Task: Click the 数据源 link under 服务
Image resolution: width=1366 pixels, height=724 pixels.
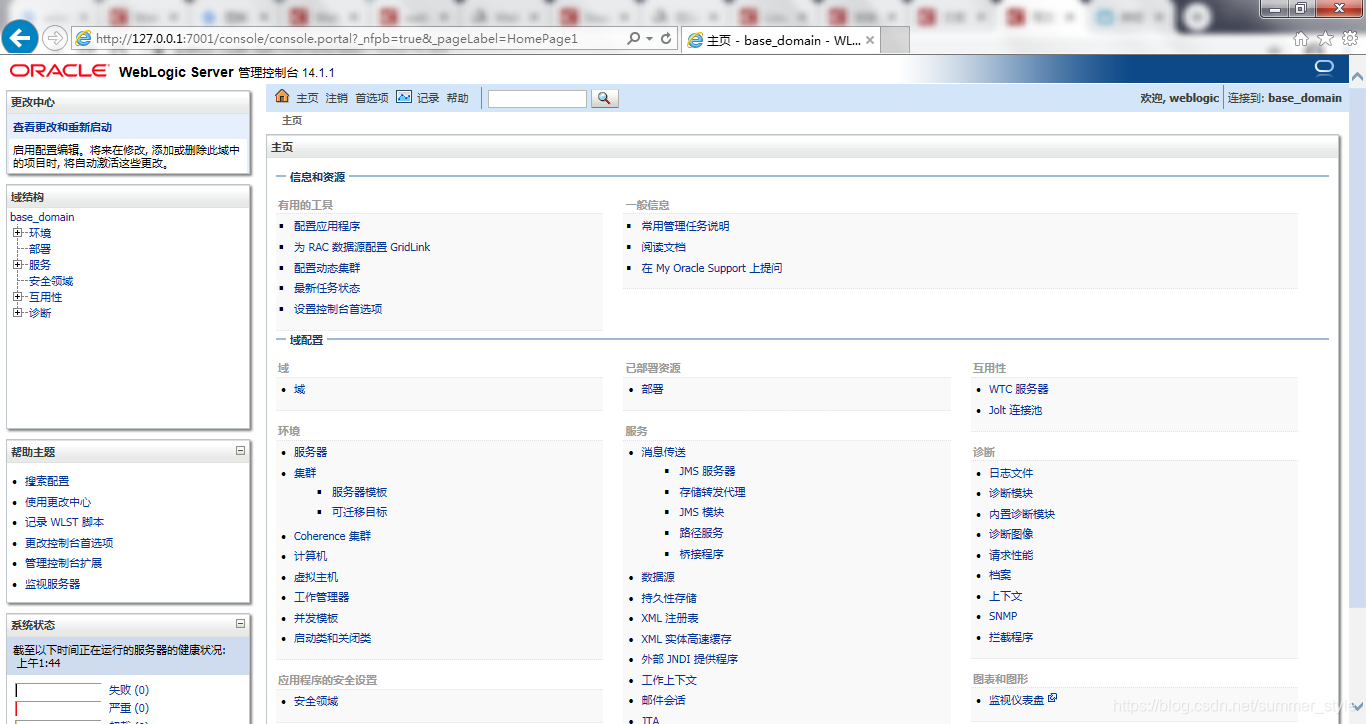Action: [x=658, y=577]
